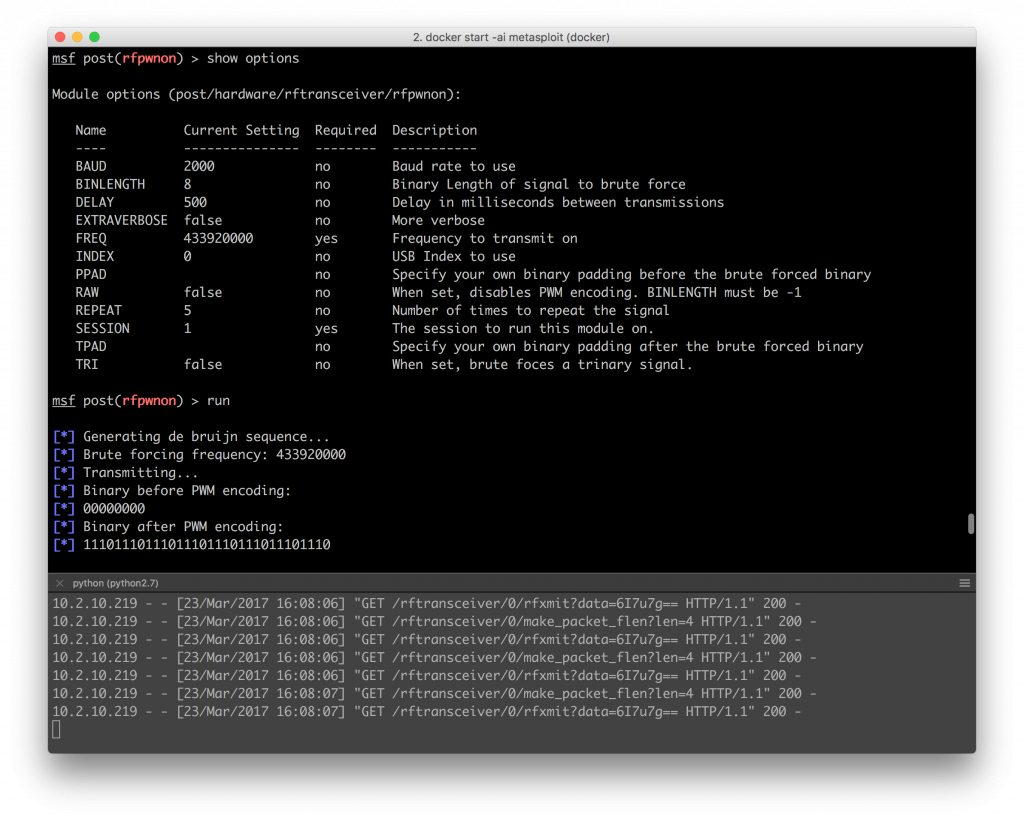Click the cursor block in python pane
This screenshot has height=822, width=1024.
[x=56, y=729]
